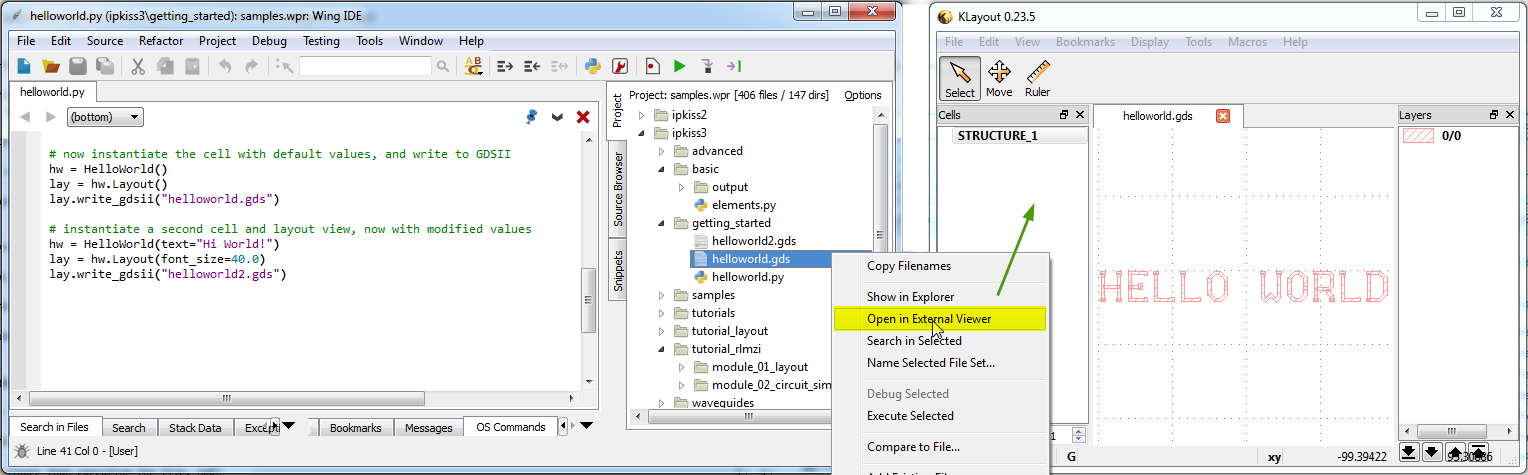The image size is (1528, 475).
Task: Open the Source Browser side tab
Action: [617, 189]
